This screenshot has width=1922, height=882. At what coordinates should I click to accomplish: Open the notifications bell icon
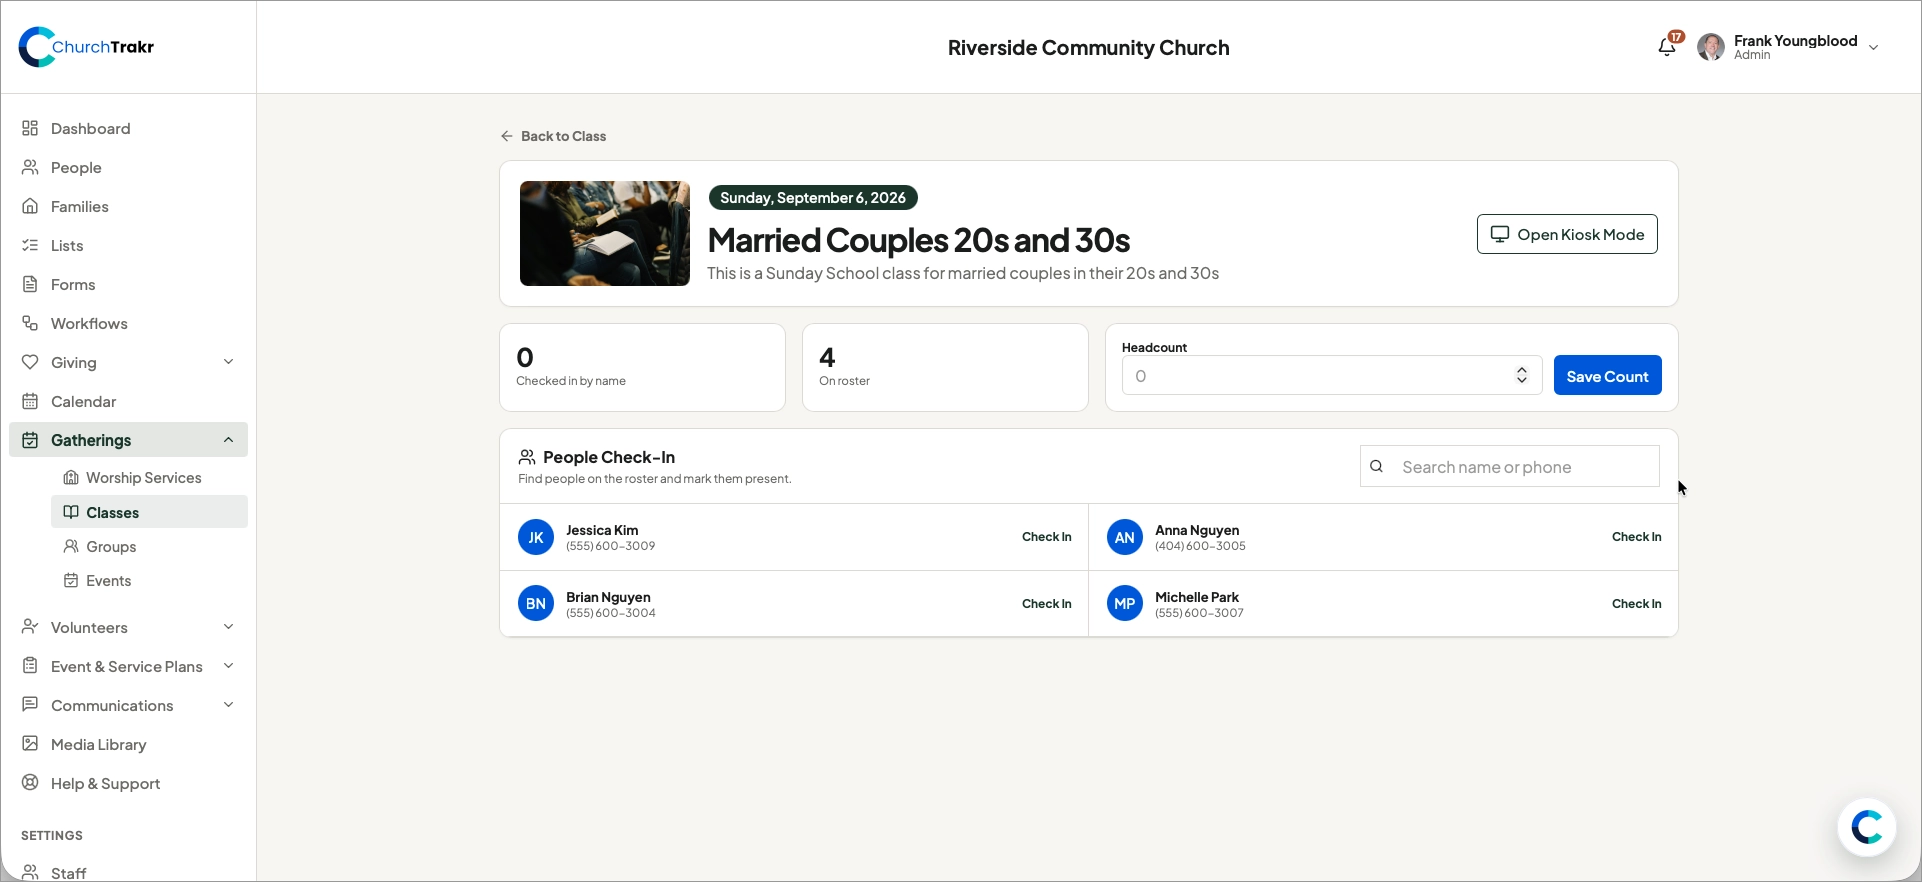click(x=1667, y=47)
